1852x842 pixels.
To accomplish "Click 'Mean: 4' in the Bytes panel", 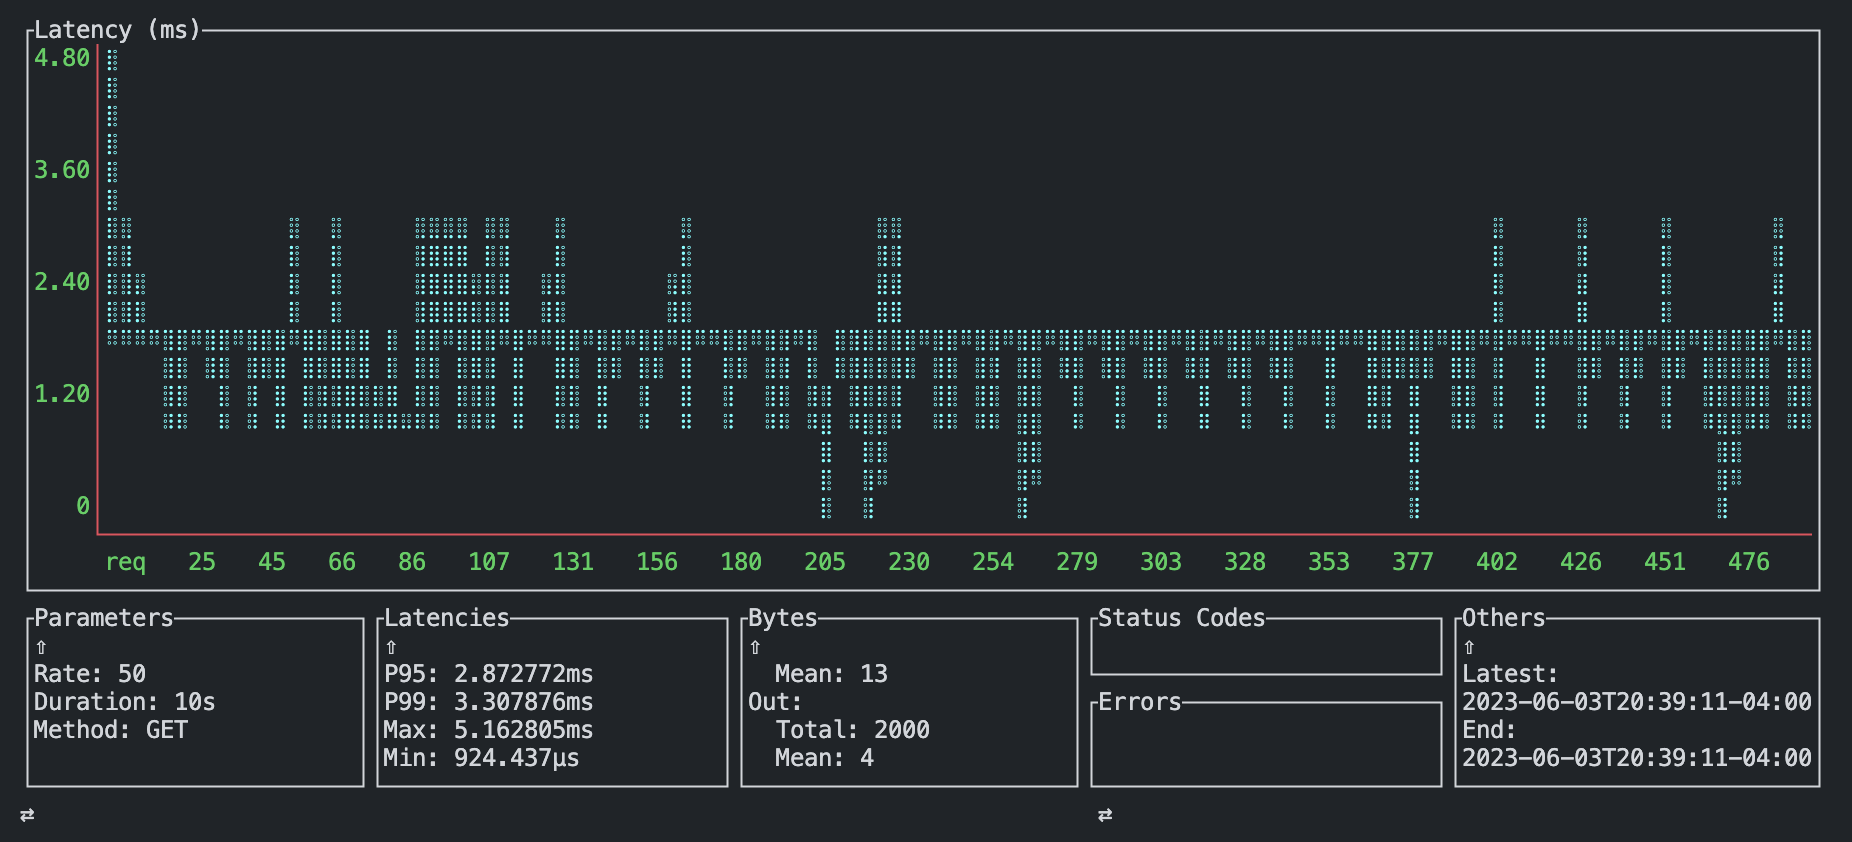I will click(825, 758).
